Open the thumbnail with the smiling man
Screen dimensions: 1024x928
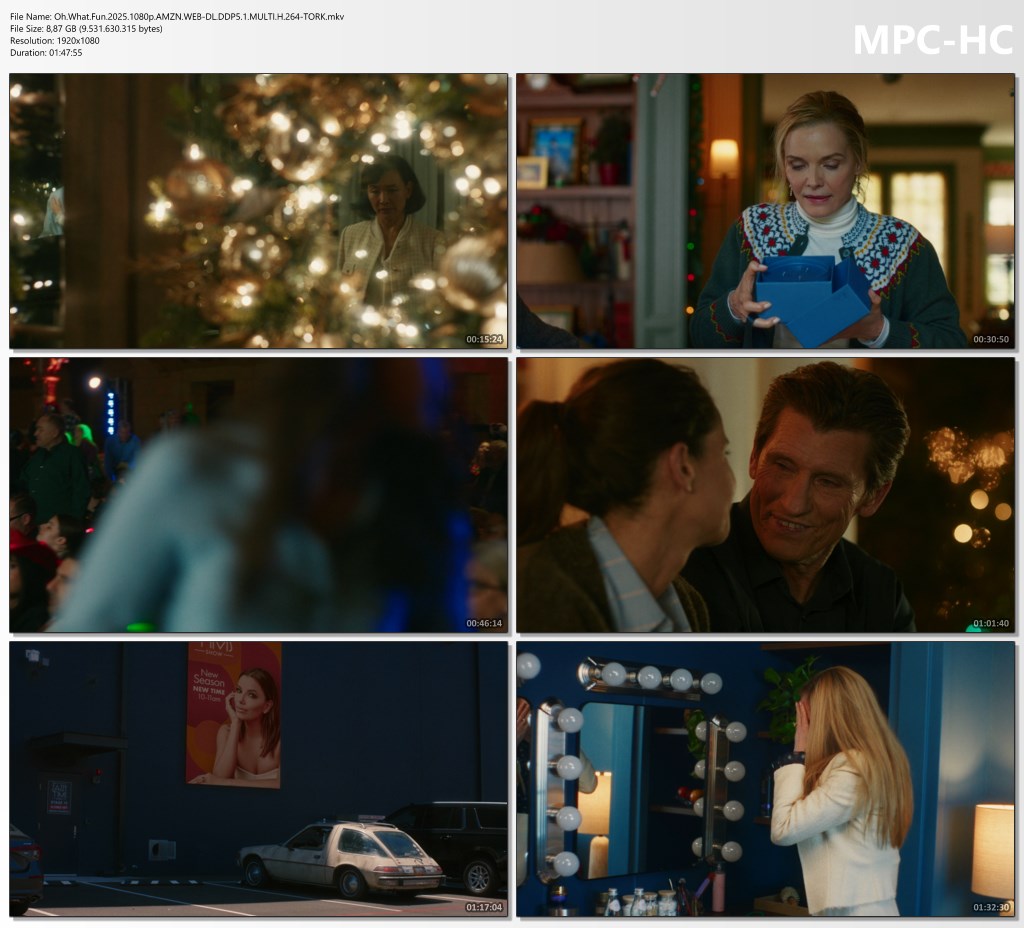765,495
